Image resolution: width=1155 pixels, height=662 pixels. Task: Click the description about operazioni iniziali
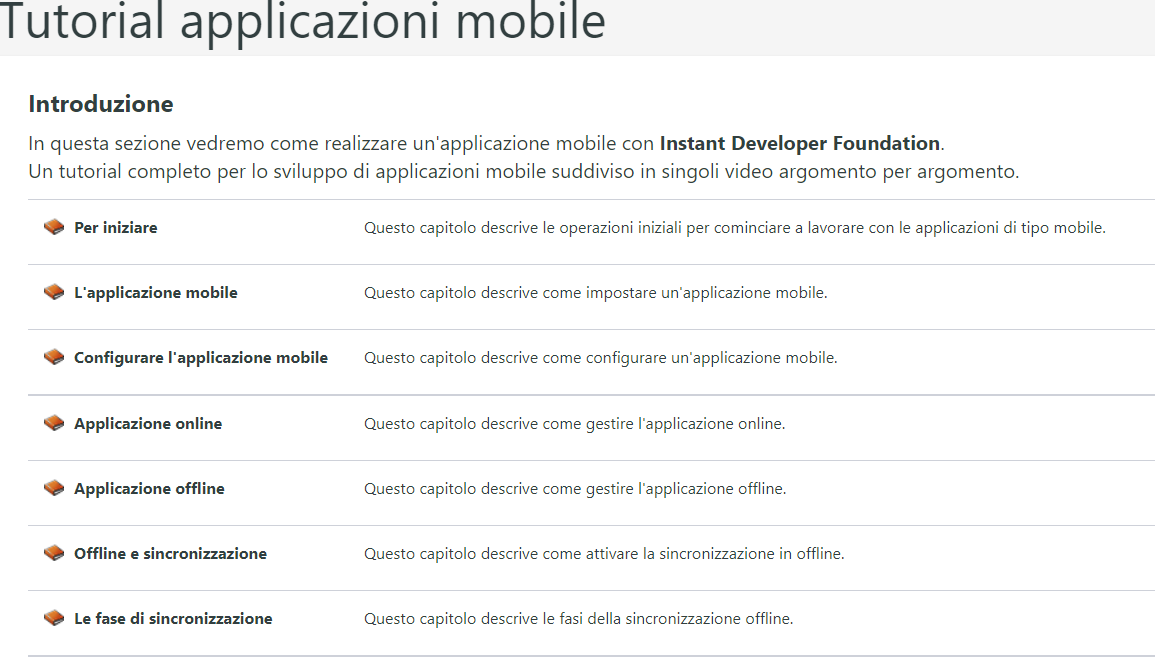(x=734, y=228)
